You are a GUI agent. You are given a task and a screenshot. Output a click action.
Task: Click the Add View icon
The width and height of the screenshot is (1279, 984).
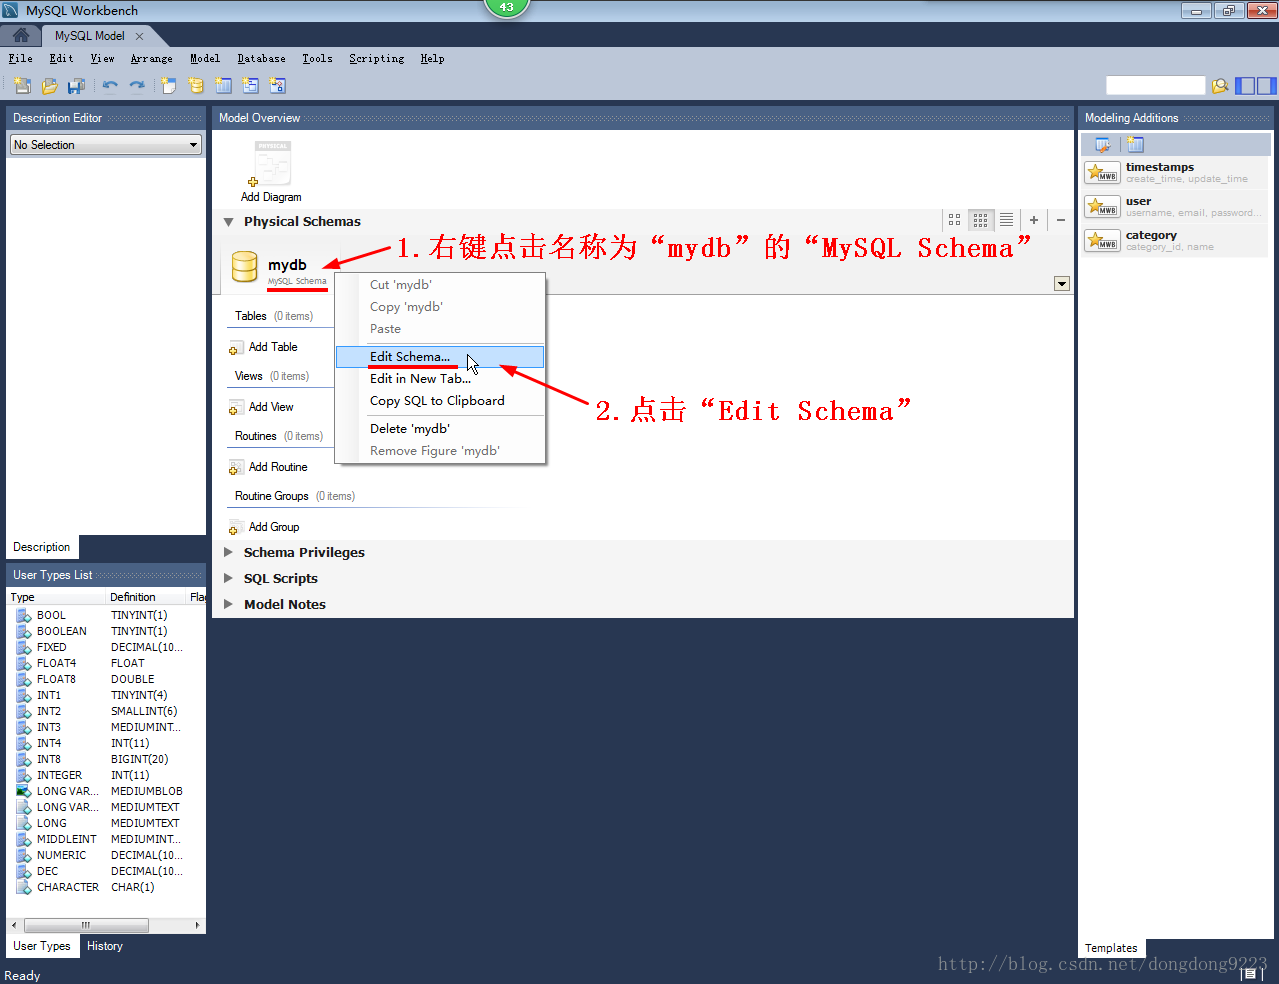pos(235,408)
